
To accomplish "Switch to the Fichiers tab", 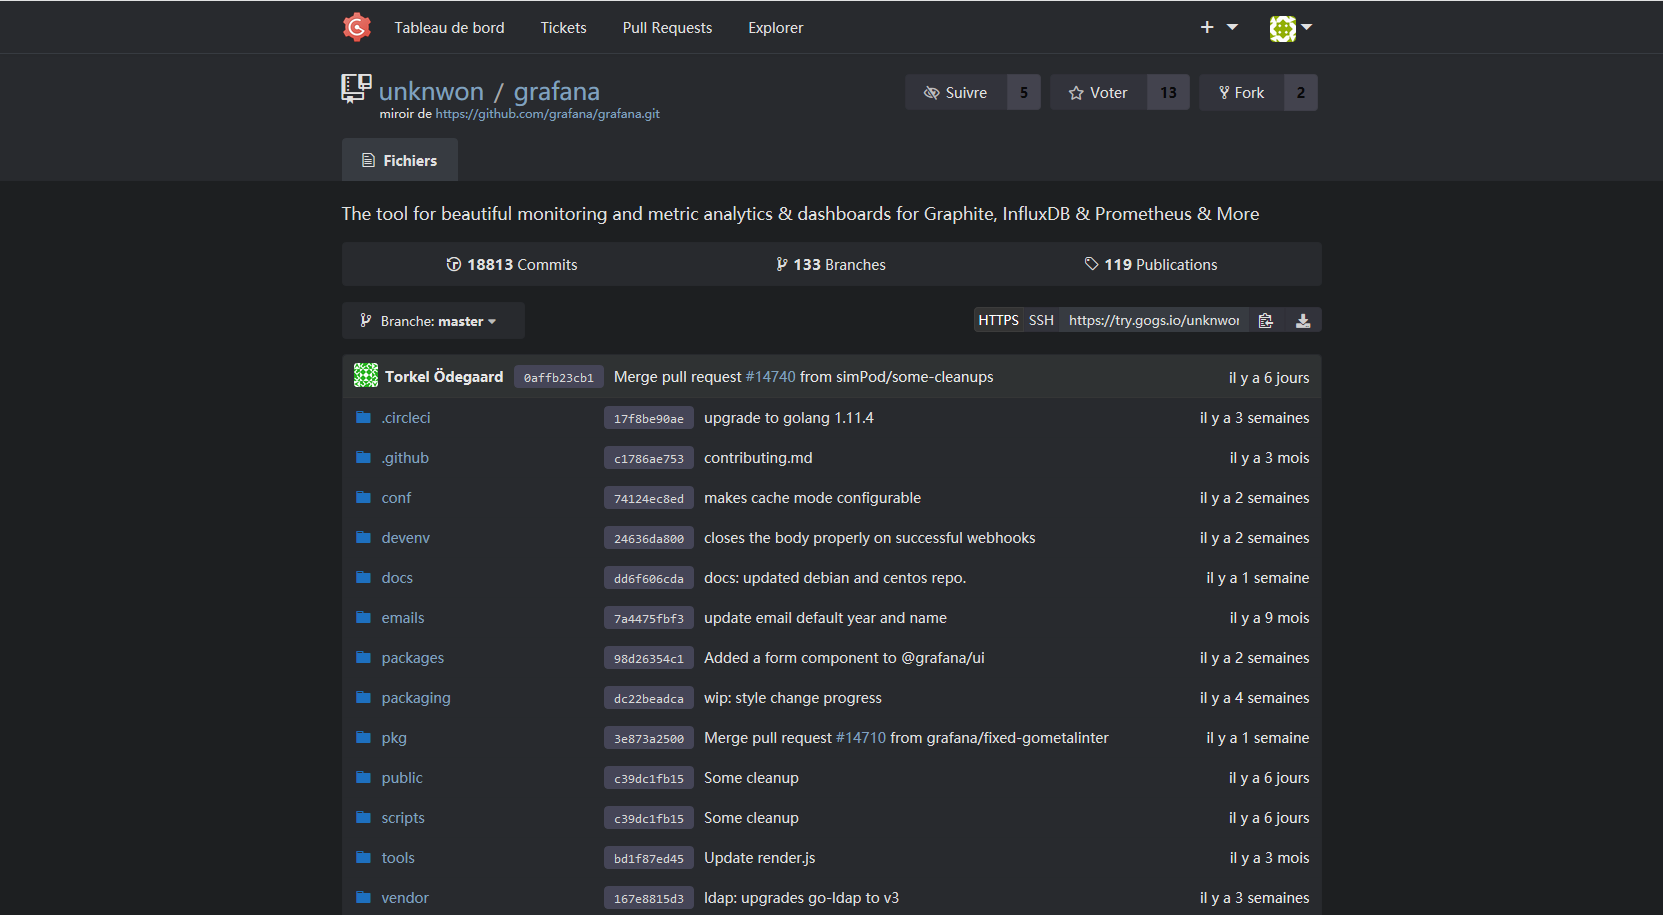I will click(399, 160).
